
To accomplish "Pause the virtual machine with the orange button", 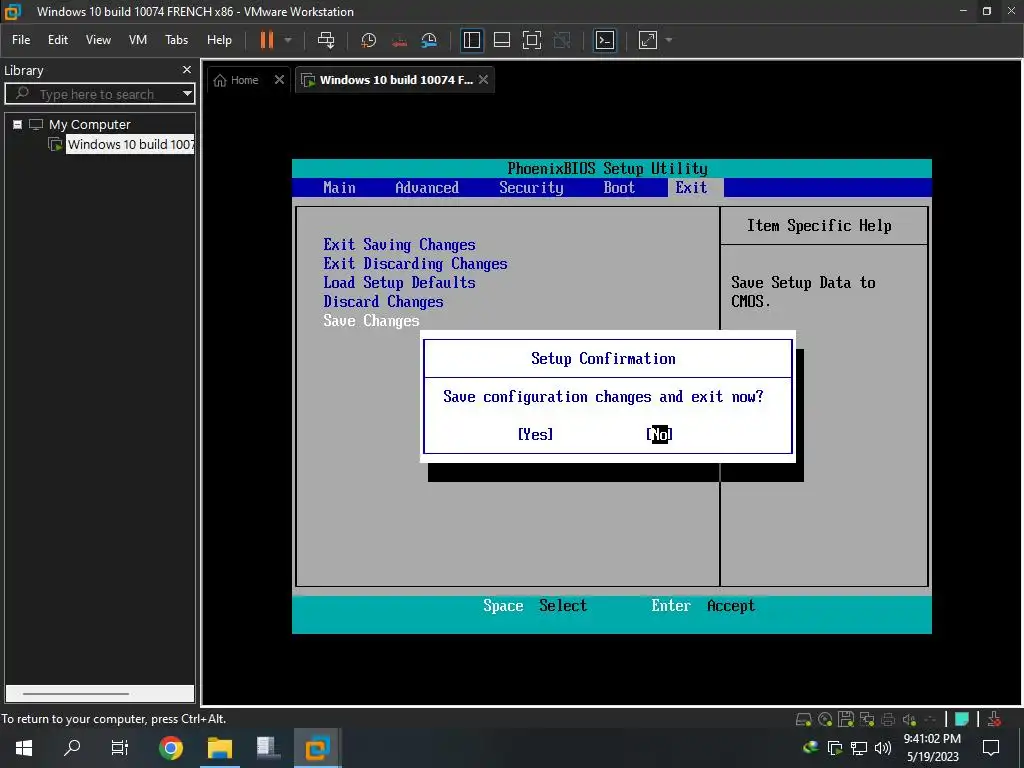I will [266, 40].
